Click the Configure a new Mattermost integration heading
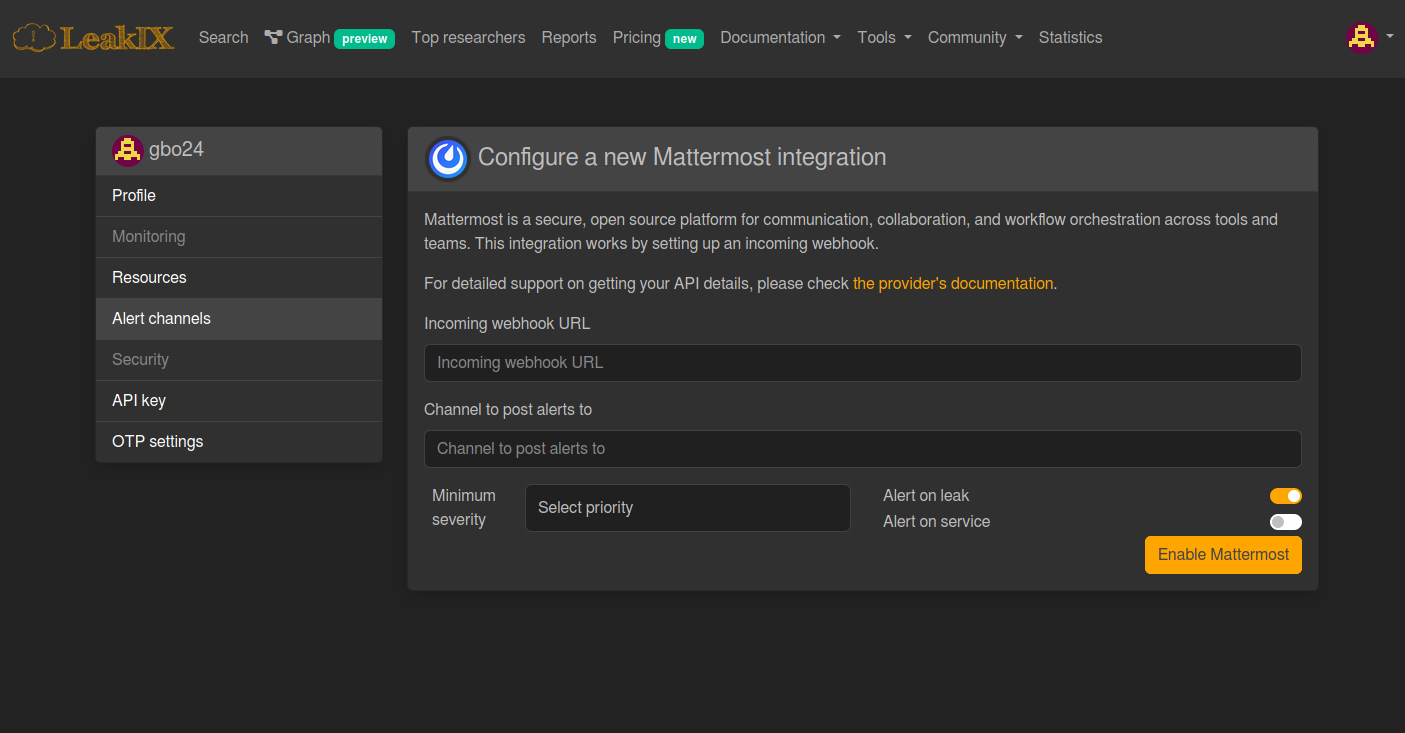 pyautogui.click(x=682, y=158)
